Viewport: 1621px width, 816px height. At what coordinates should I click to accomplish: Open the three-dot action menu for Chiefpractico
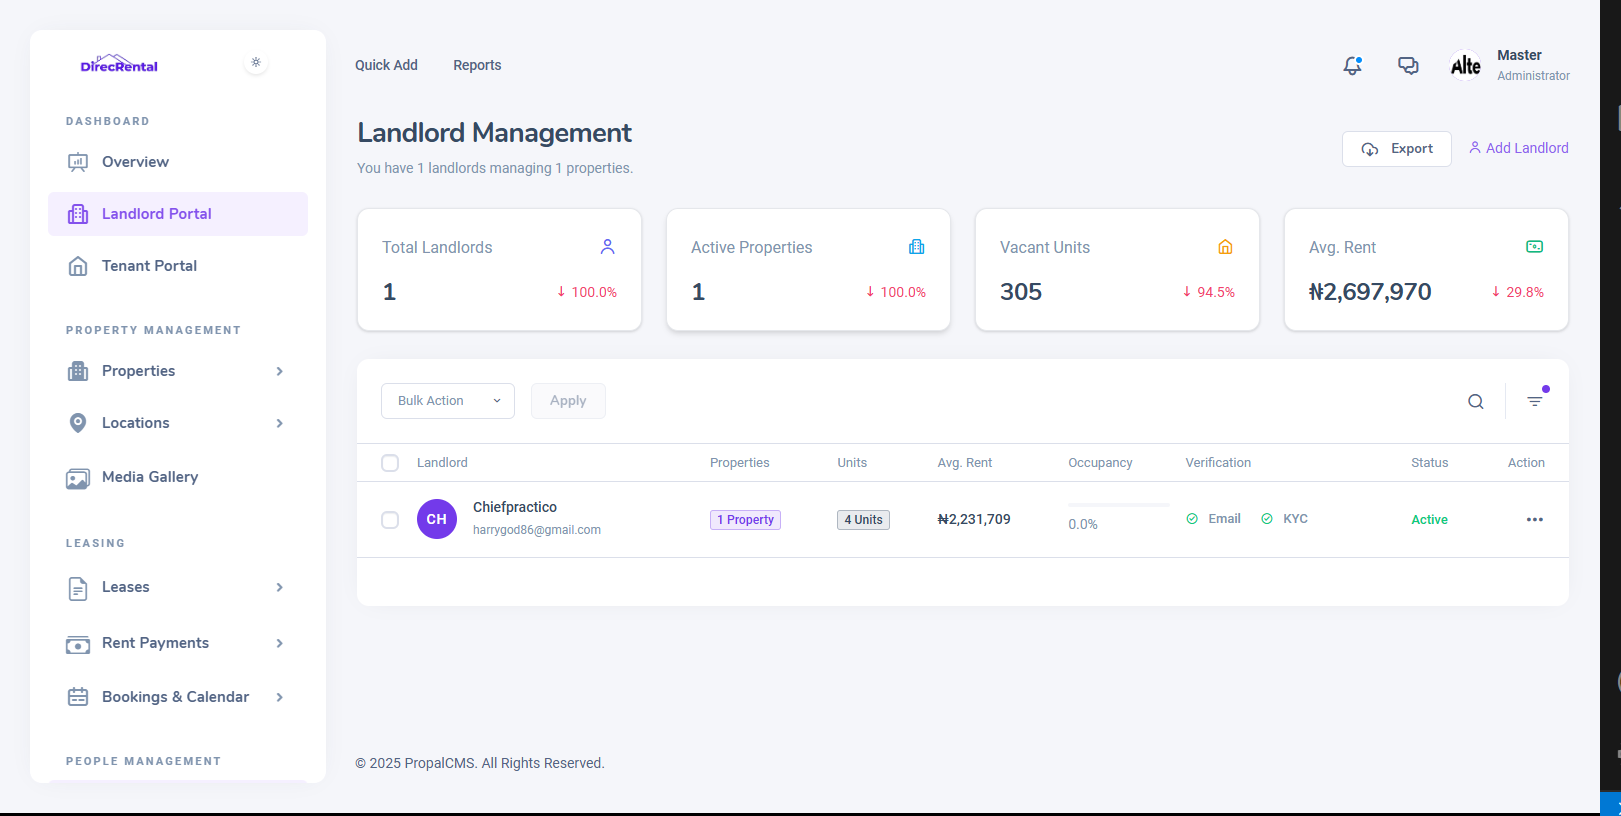click(x=1534, y=520)
